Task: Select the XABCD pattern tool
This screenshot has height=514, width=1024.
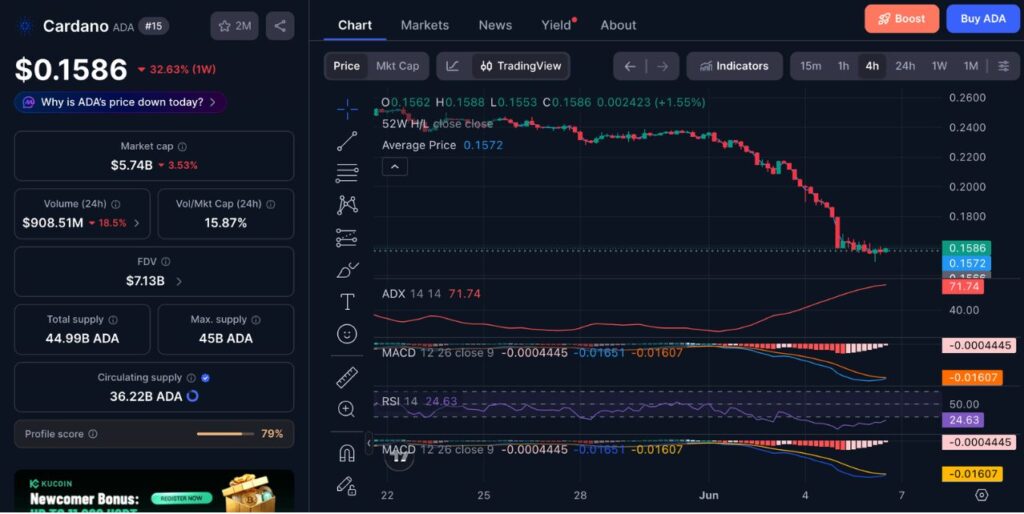Action: tap(347, 205)
